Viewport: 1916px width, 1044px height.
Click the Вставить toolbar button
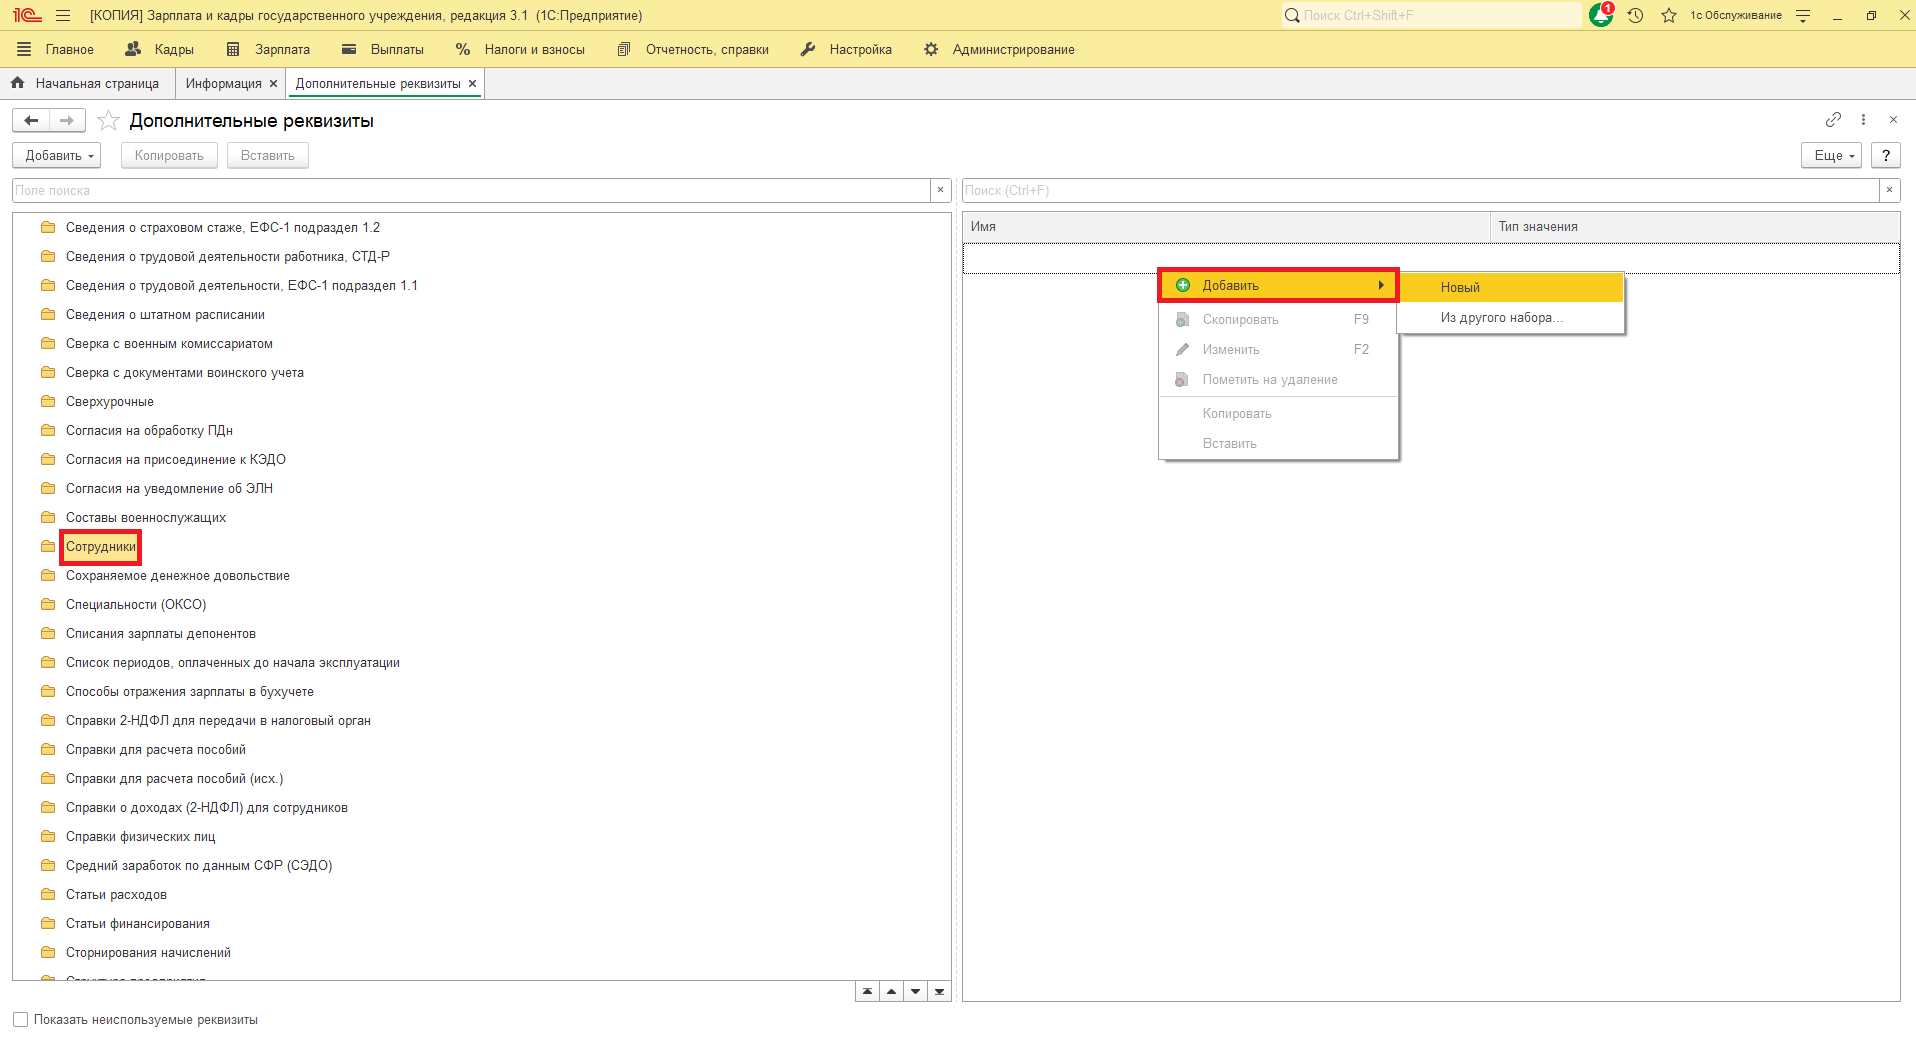268,155
